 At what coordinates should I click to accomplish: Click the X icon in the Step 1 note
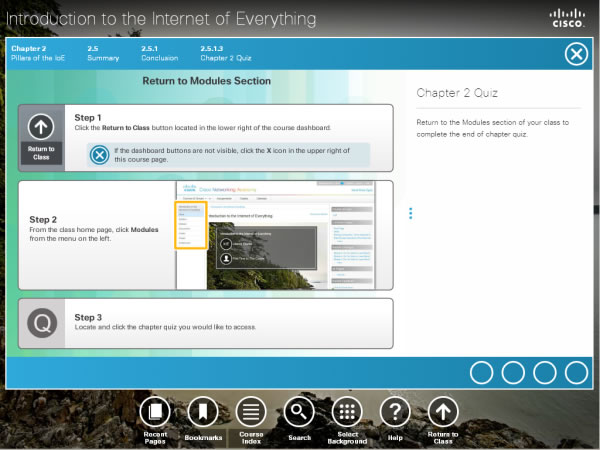point(99,154)
